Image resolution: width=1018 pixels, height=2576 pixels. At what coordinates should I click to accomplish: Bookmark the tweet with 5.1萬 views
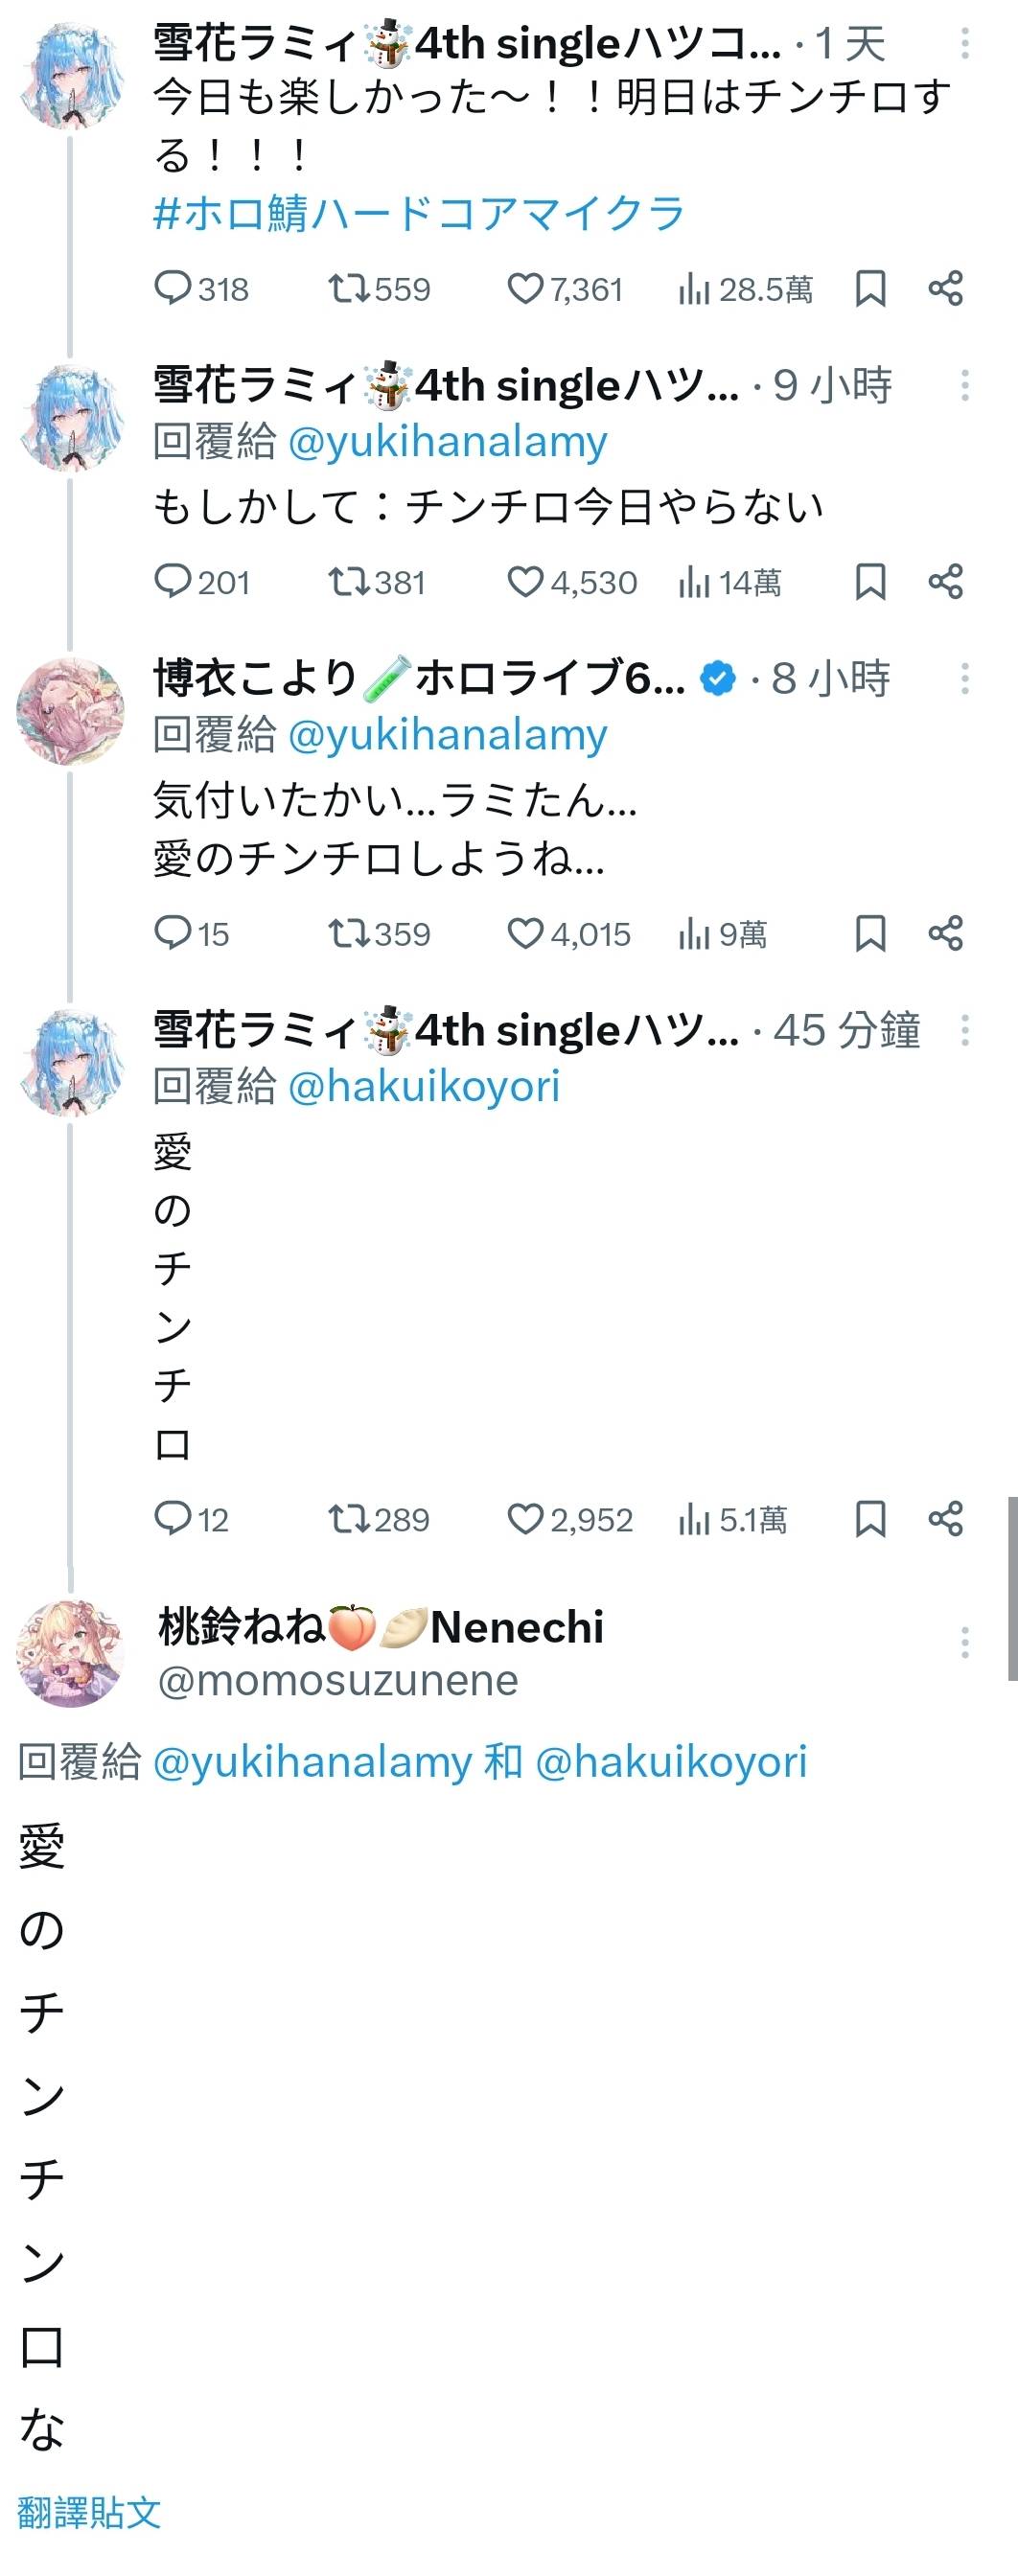click(870, 1520)
